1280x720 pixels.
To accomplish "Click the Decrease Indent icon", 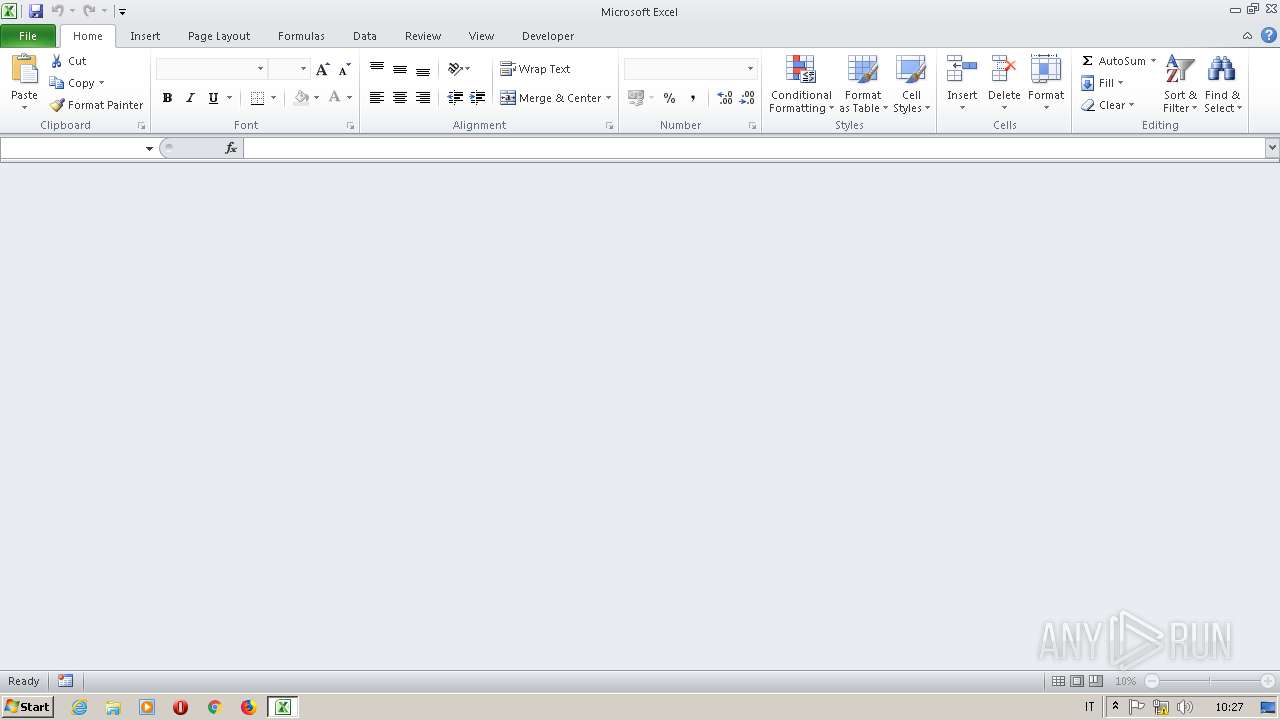I will 455,98.
